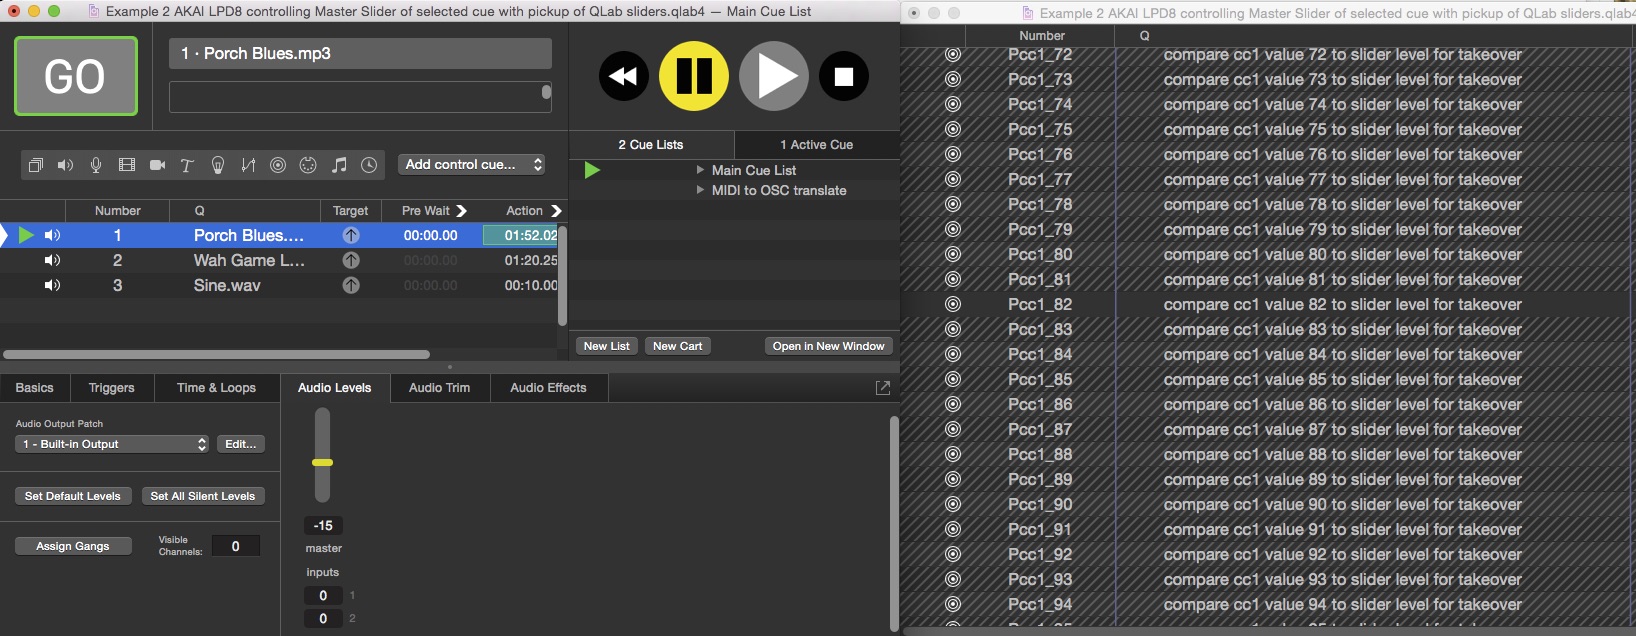This screenshot has width=1636, height=636.
Task: Add an Audio cue using speaker icon
Action: click(66, 165)
